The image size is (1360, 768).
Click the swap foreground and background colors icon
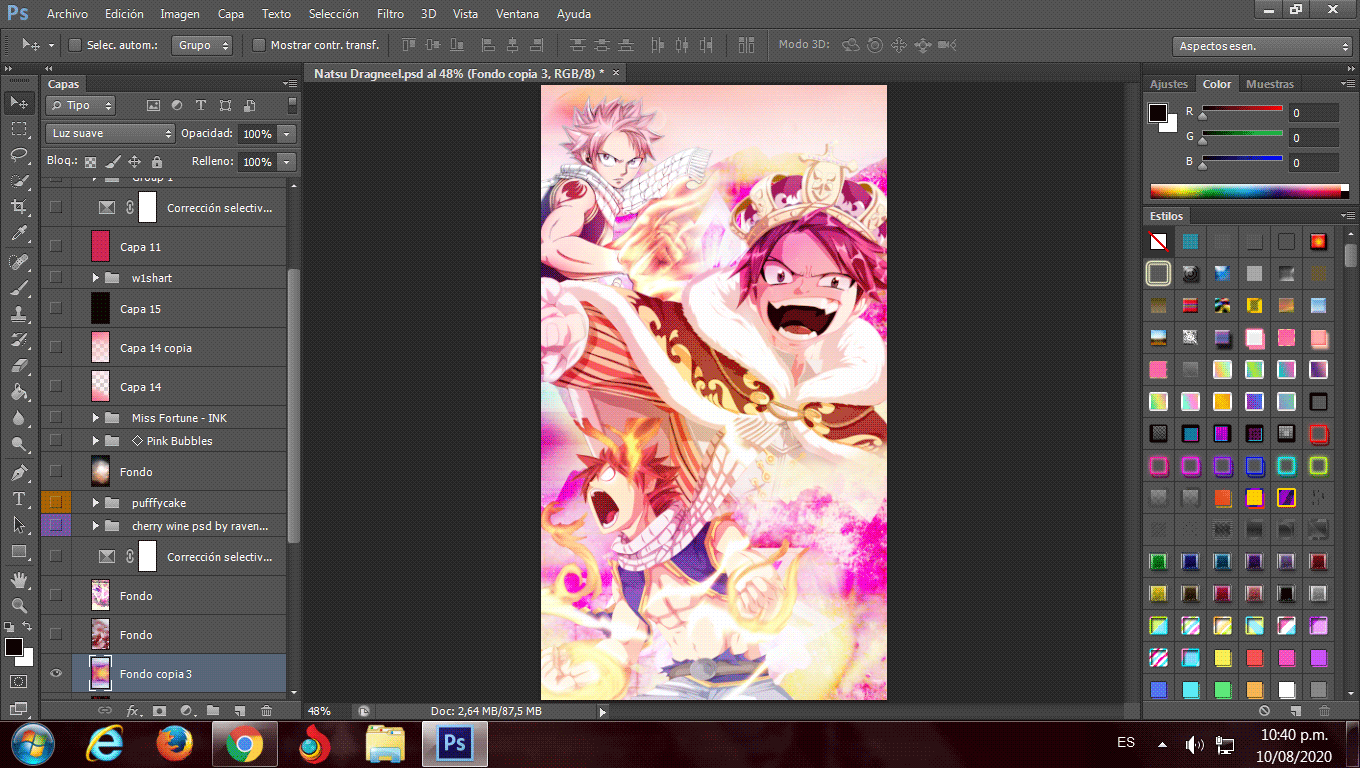[x=27, y=627]
